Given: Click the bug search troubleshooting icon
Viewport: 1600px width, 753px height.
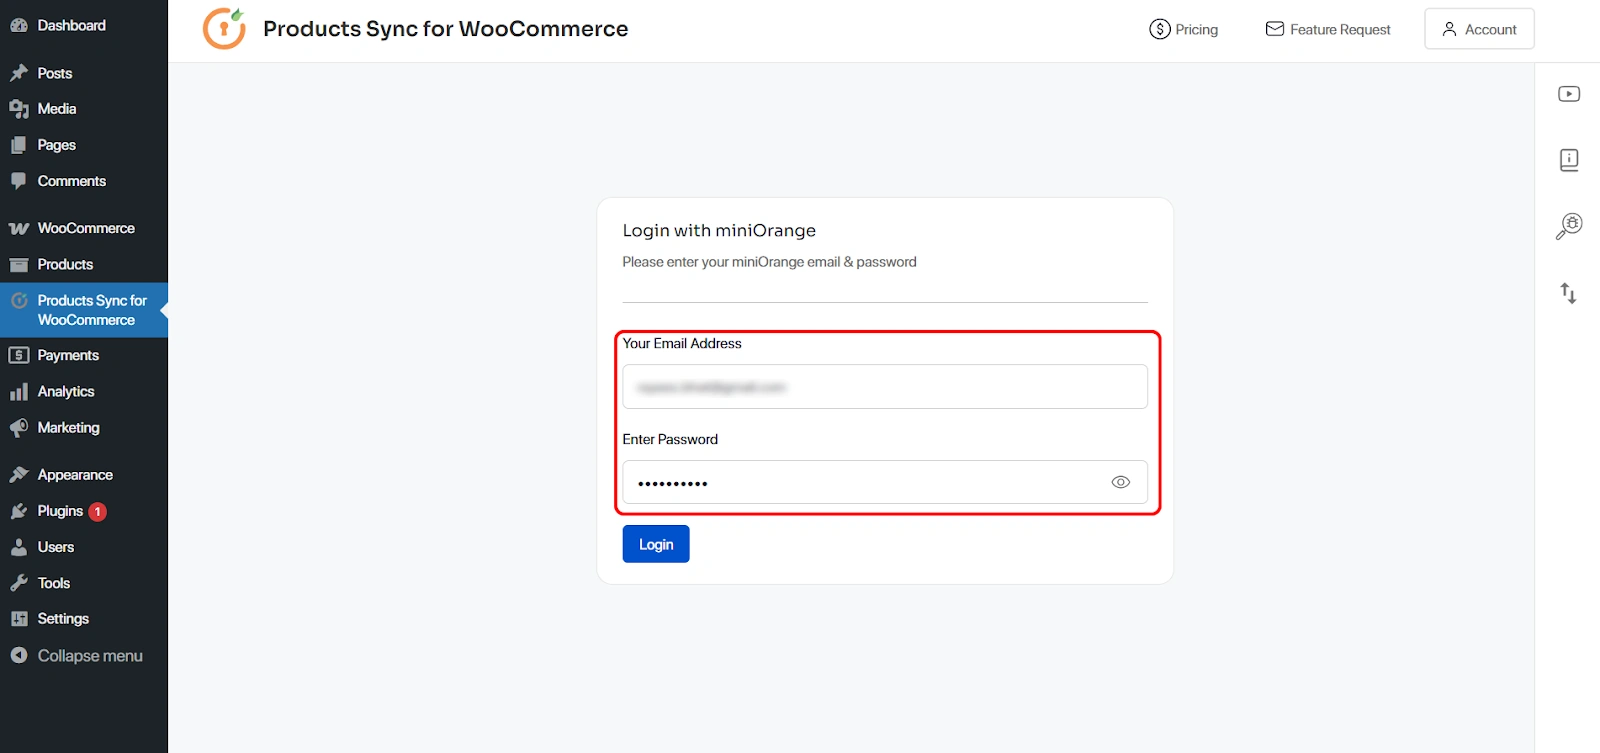Looking at the screenshot, I should [x=1569, y=226].
